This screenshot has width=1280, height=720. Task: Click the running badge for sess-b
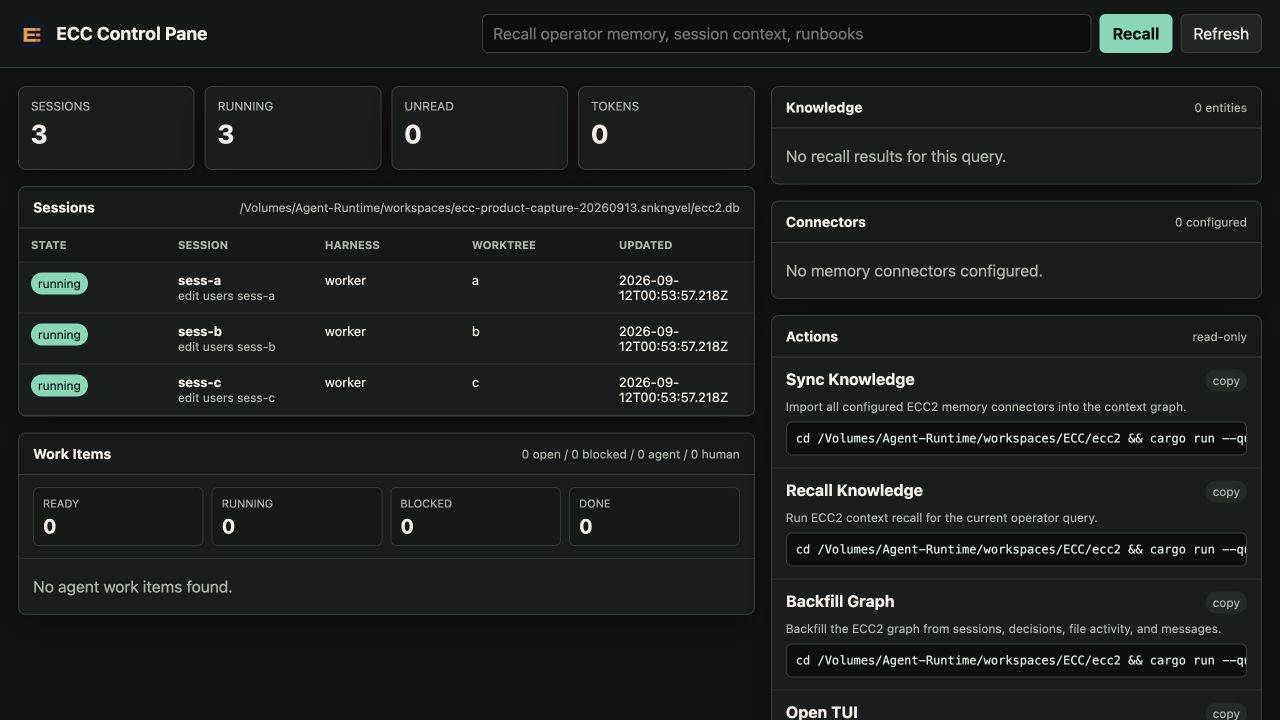click(59, 335)
